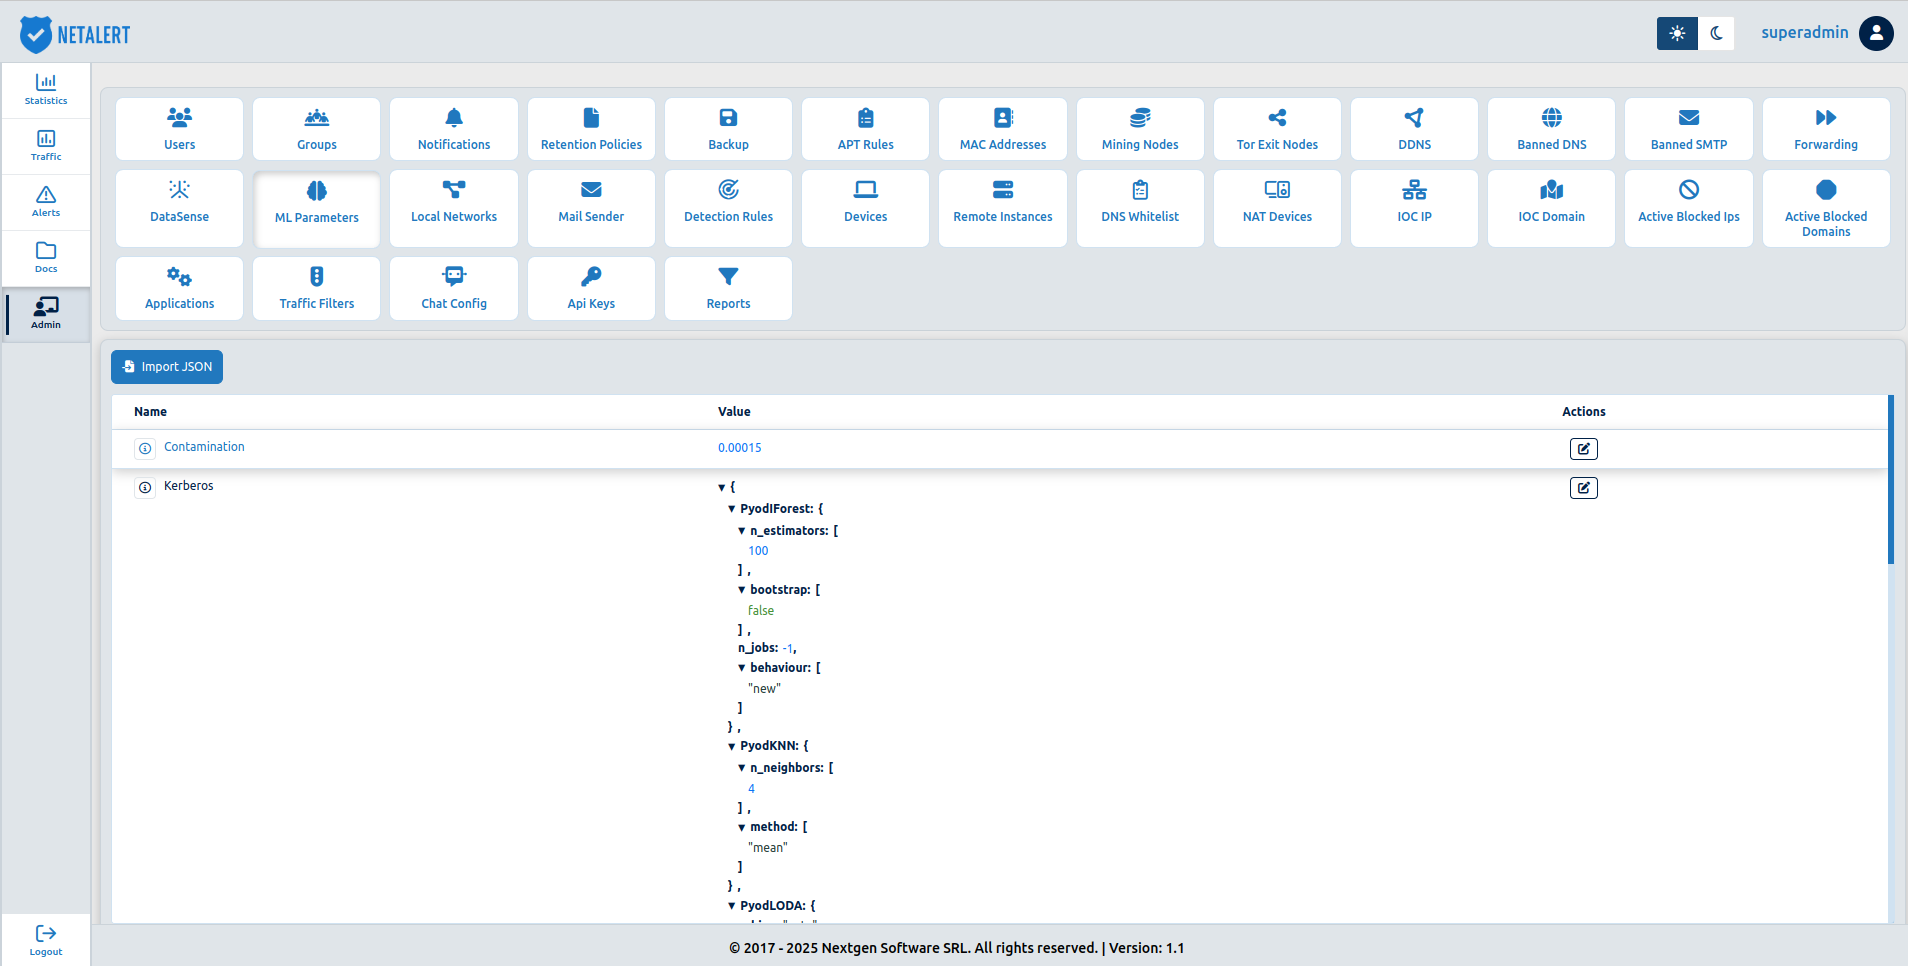The height and width of the screenshot is (966, 1908).
Task: Click the Alerts sidebar icon
Action: point(46,202)
